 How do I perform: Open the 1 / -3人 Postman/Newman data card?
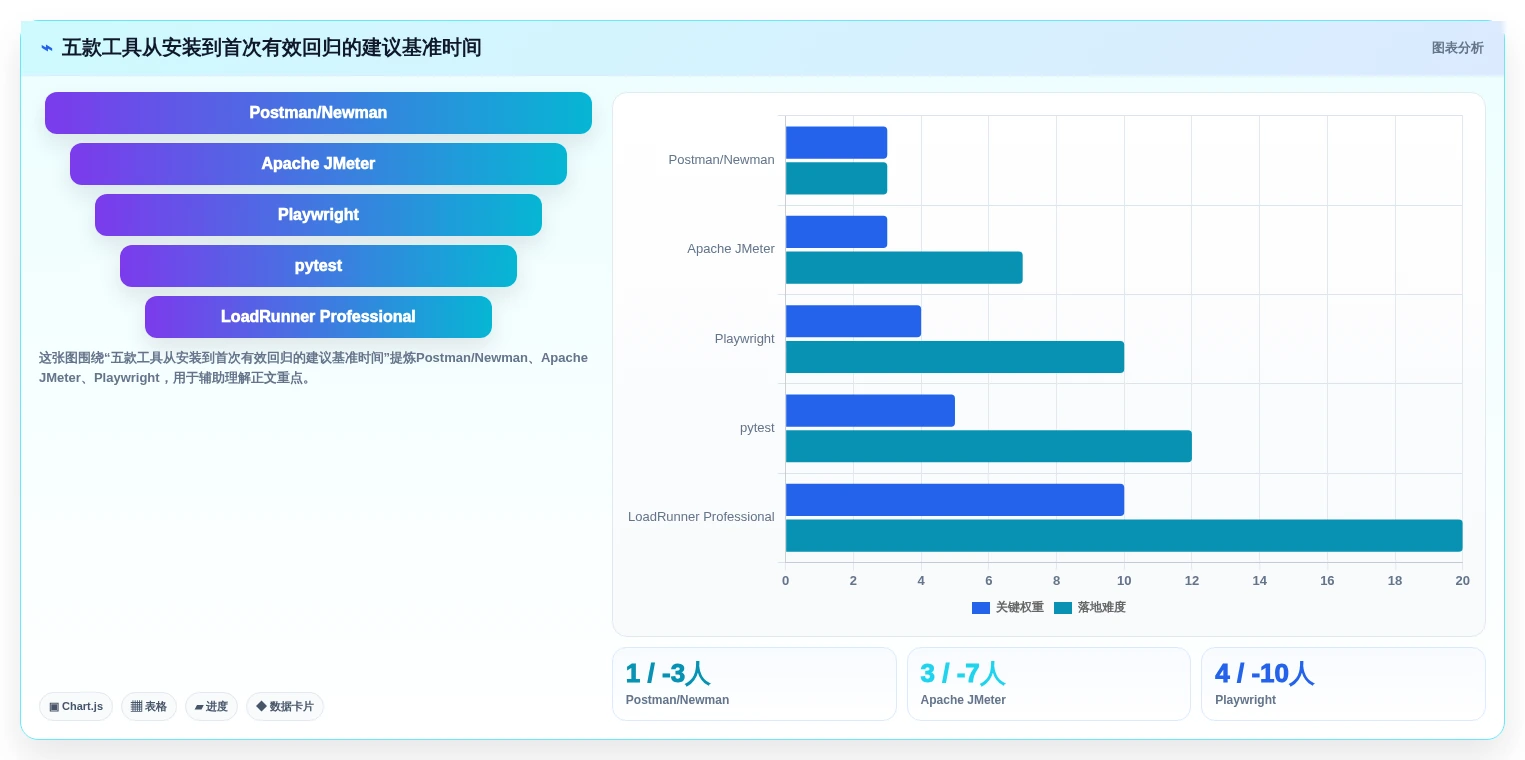coord(754,684)
